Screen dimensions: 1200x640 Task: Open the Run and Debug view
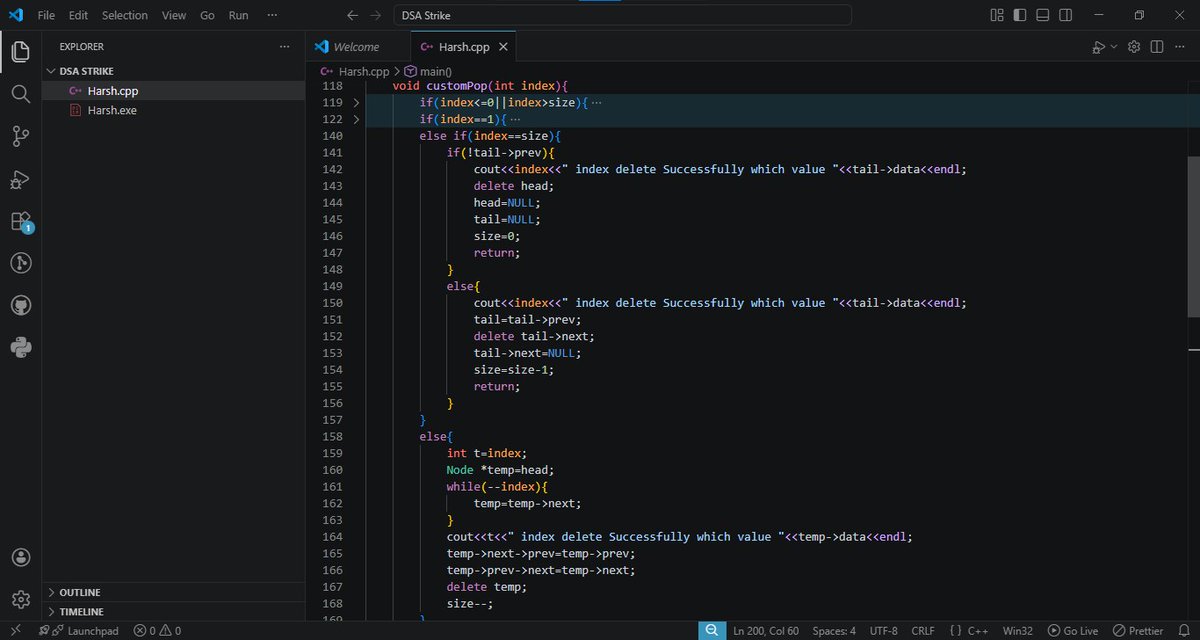[21, 179]
